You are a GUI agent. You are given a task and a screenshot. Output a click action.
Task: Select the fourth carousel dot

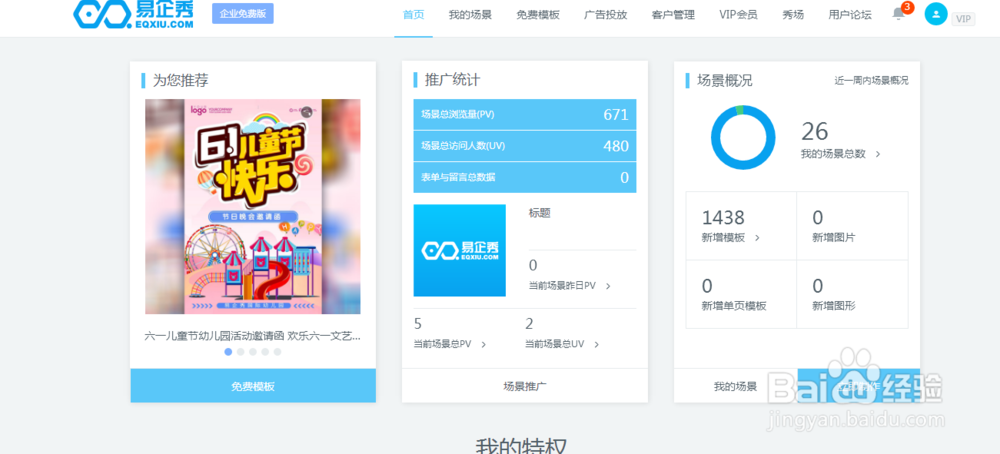tap(265, 351)
